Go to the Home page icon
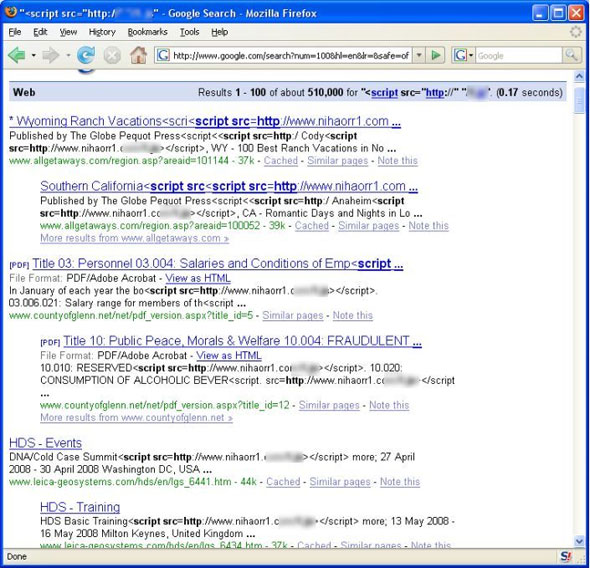 [138, 55]
